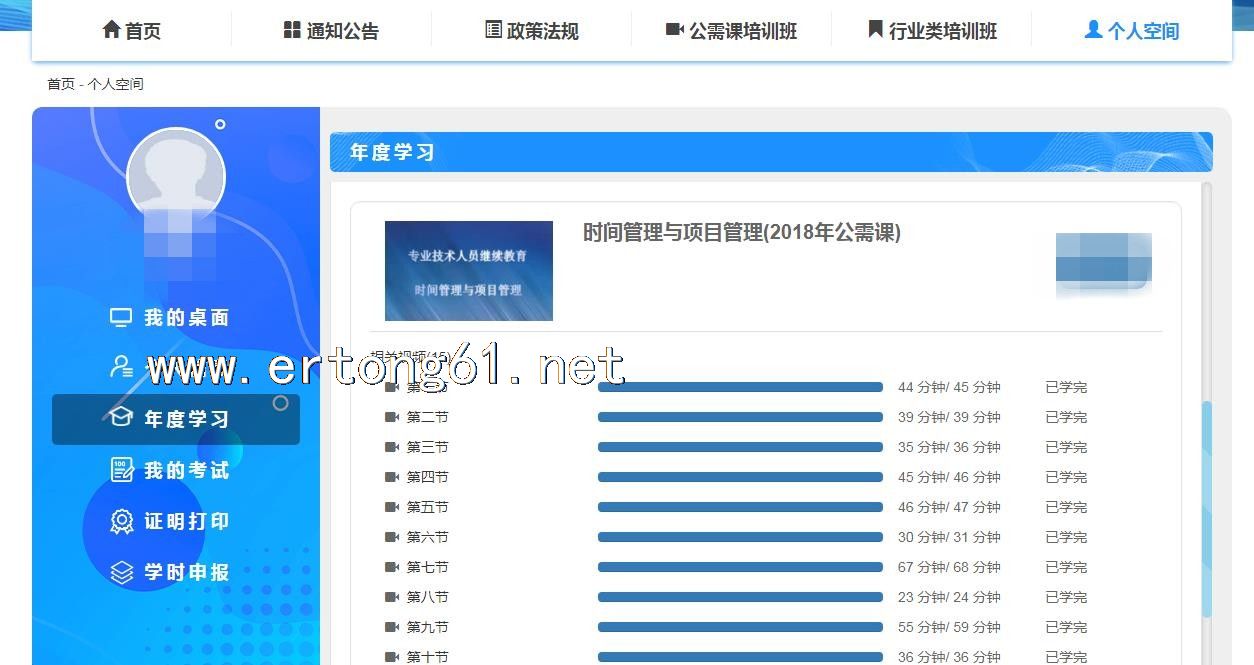Click the course list vertical scrollbar
The height and width of the screenshot is (665, 1254).
coord(1206,510)
